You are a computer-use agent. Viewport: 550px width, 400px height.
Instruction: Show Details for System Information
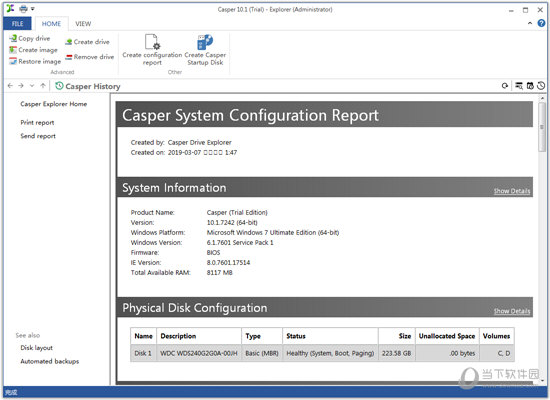[512, 191]
